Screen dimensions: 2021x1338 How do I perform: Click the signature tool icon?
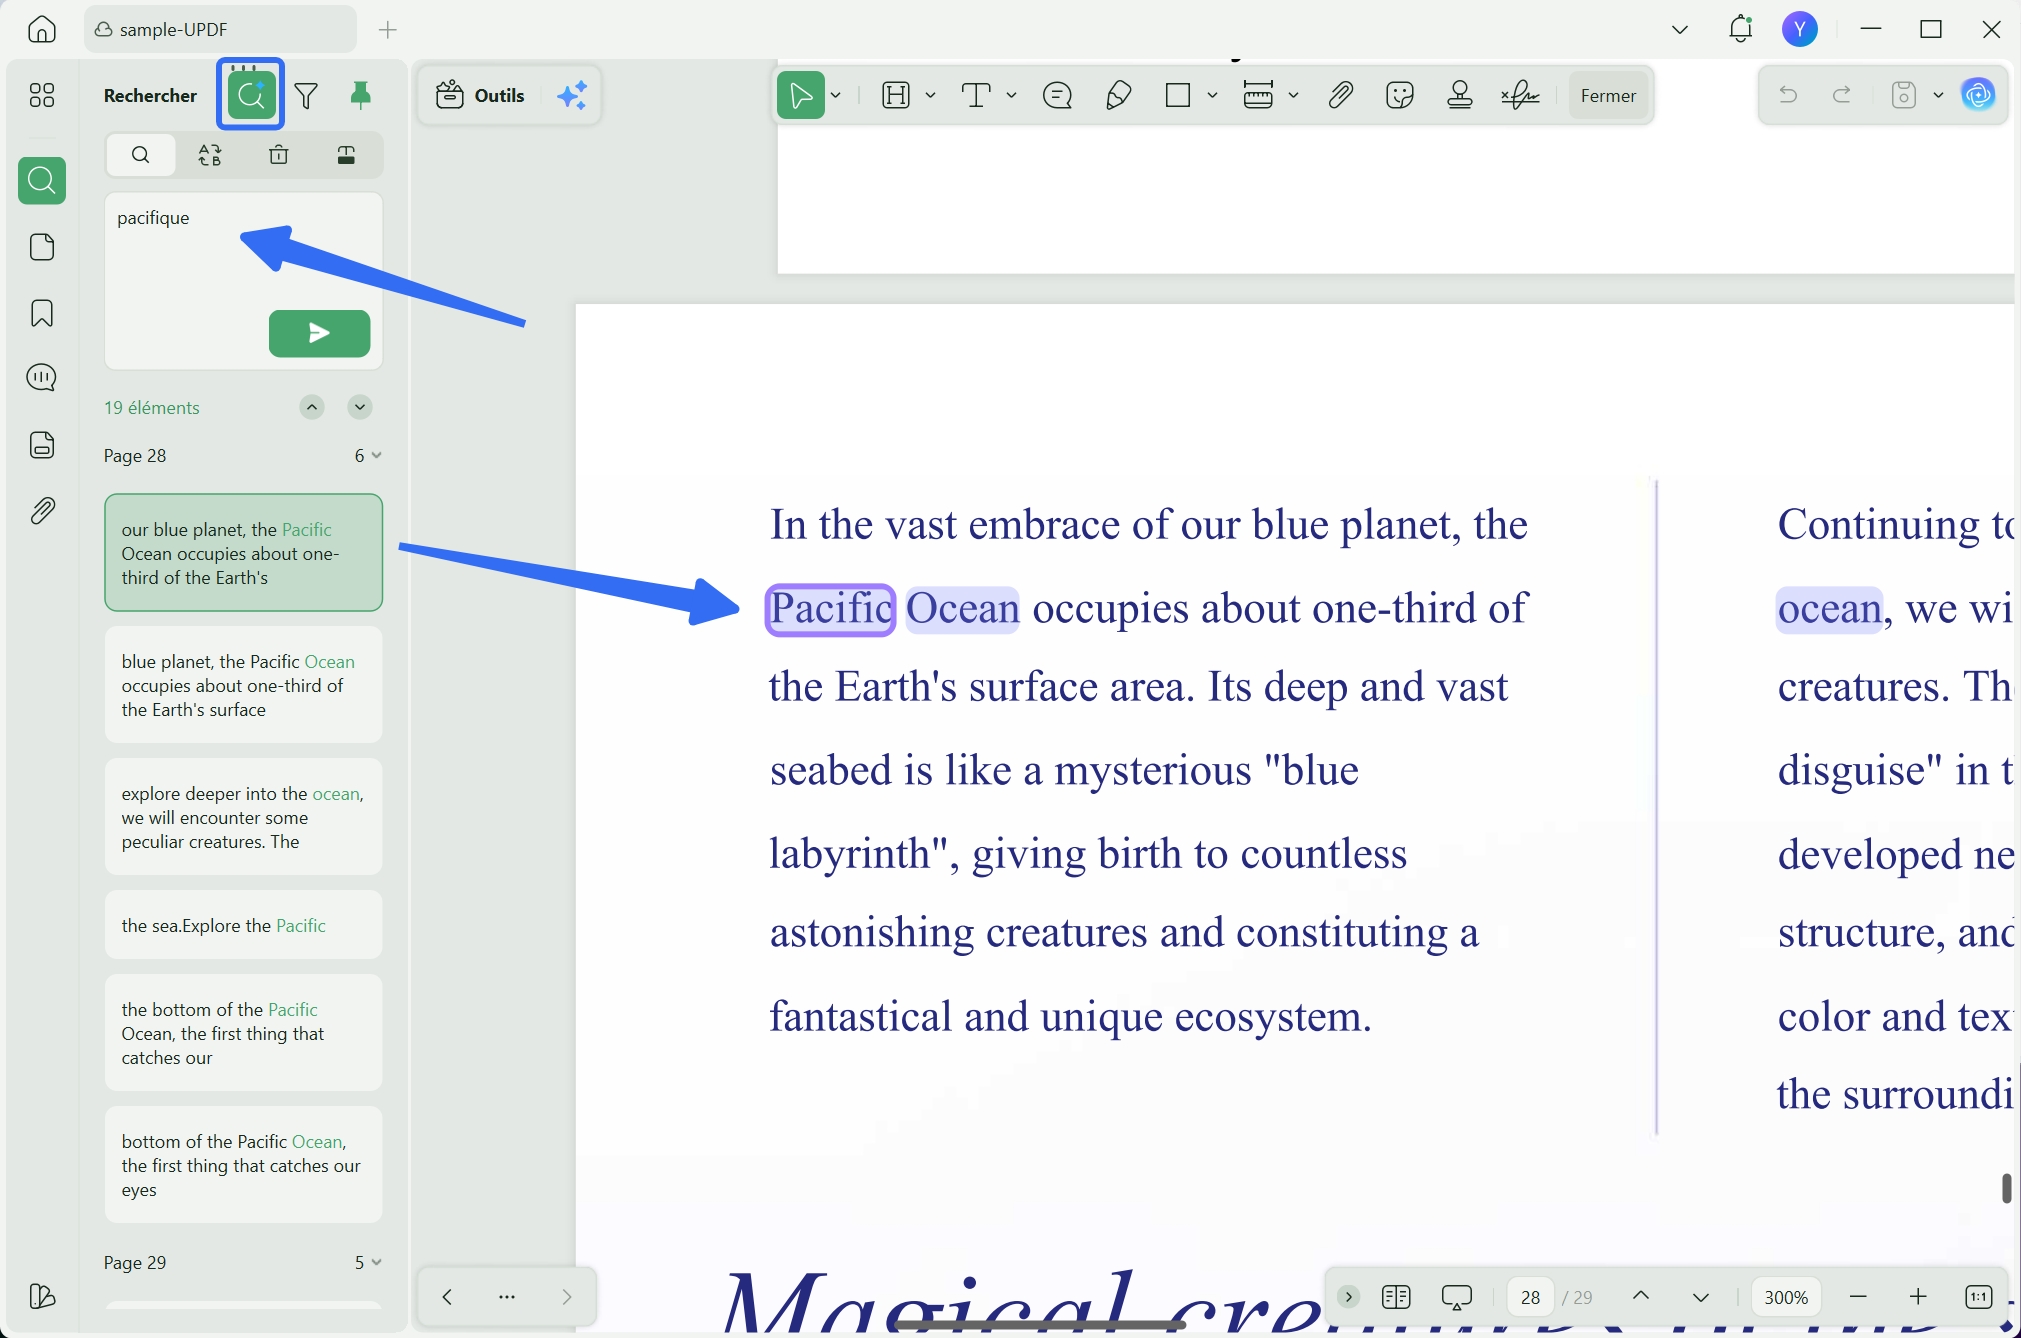click(1520, 95)
